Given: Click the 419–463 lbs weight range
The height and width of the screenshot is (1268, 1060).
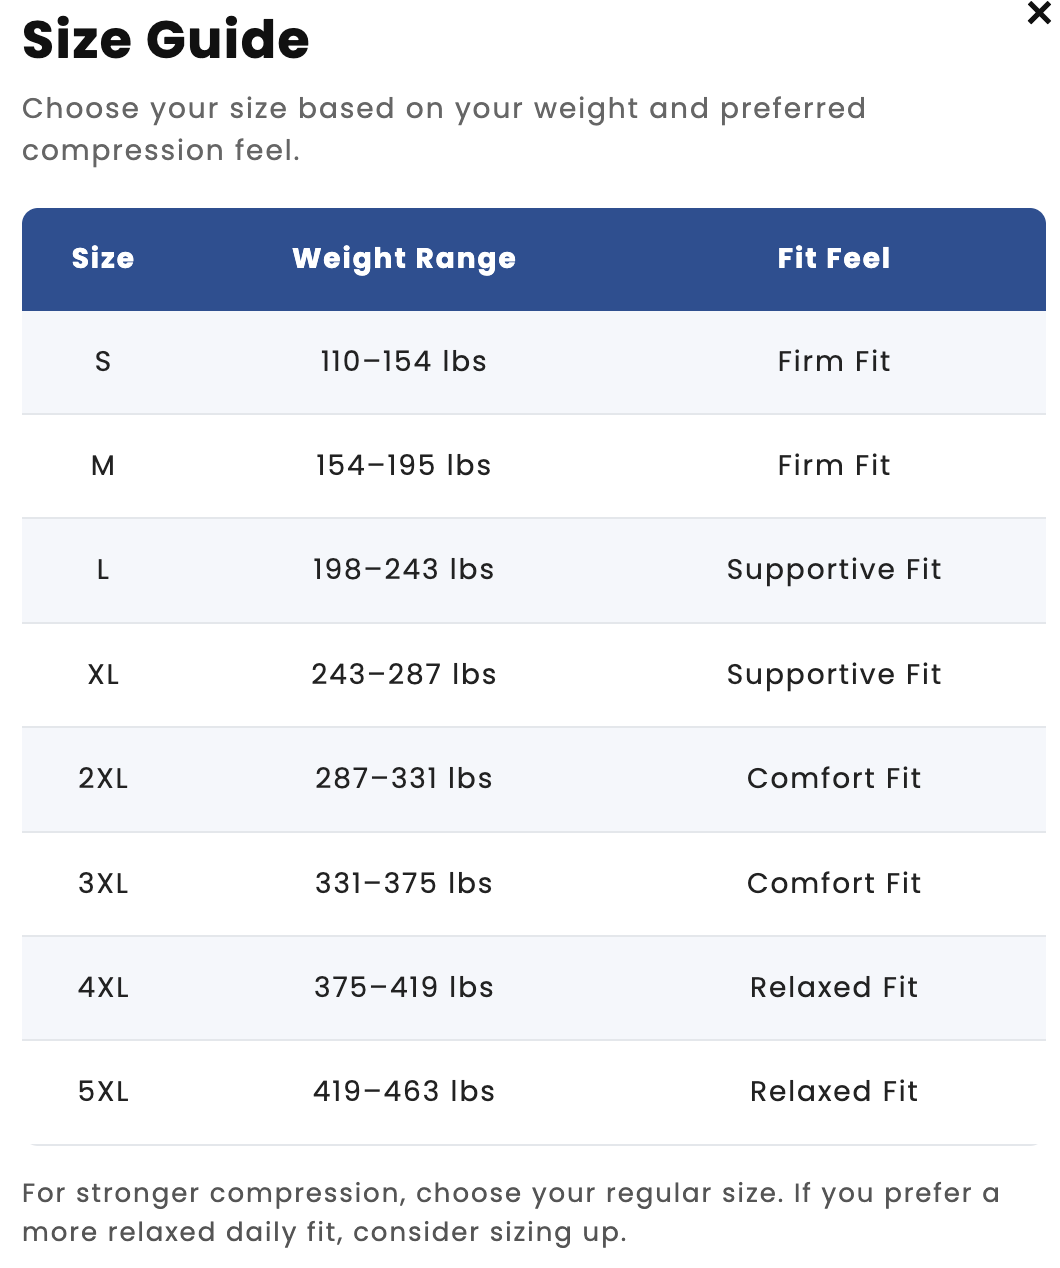Looking at the screenshot, I should tap(404, 1091).
